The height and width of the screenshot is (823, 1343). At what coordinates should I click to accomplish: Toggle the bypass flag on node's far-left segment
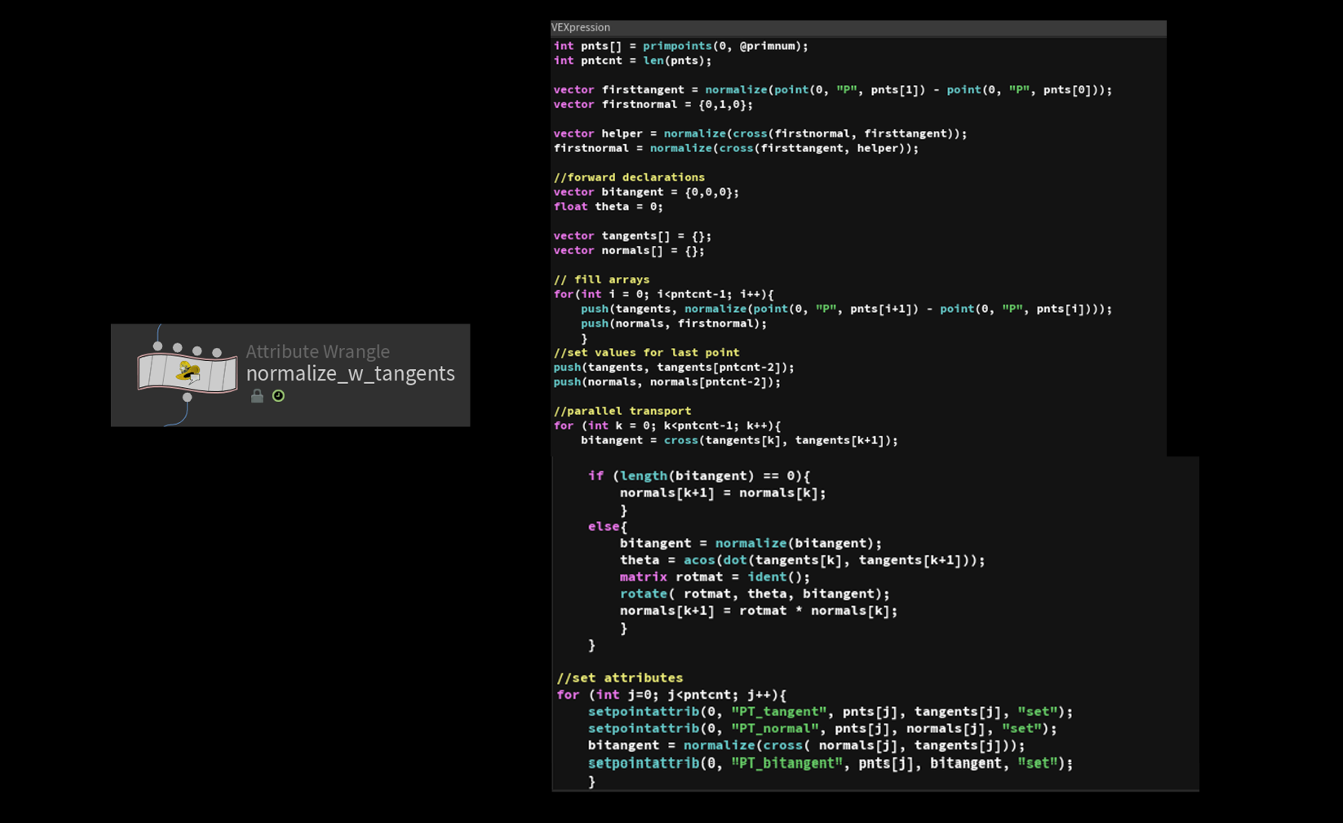[x=146, y=372]
